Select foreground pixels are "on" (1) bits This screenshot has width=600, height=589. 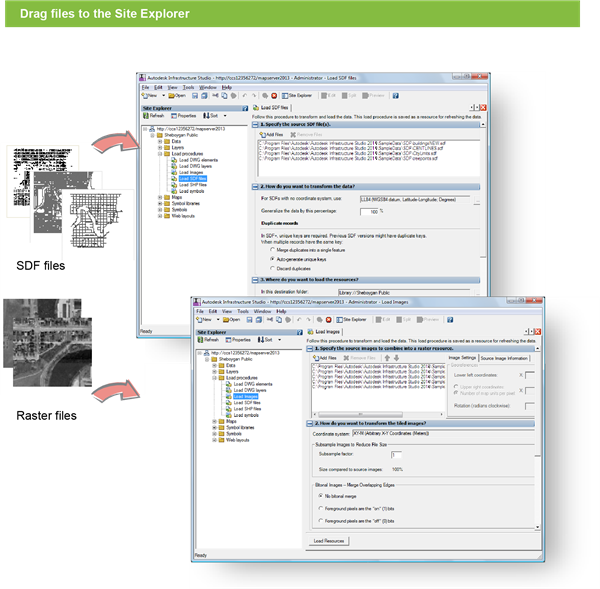pos(321,508)
